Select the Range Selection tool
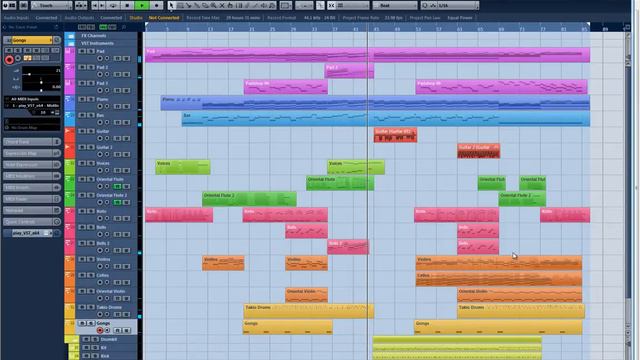This screenshot has width=640, height=360. point(180,5)
